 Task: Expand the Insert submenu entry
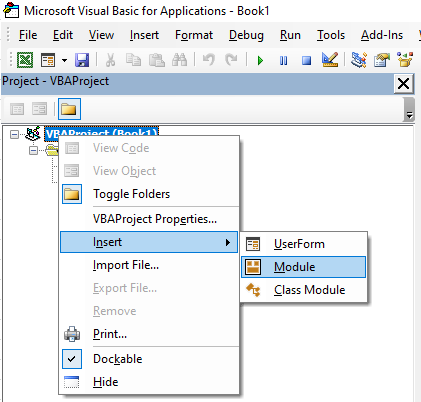point(149,242)
